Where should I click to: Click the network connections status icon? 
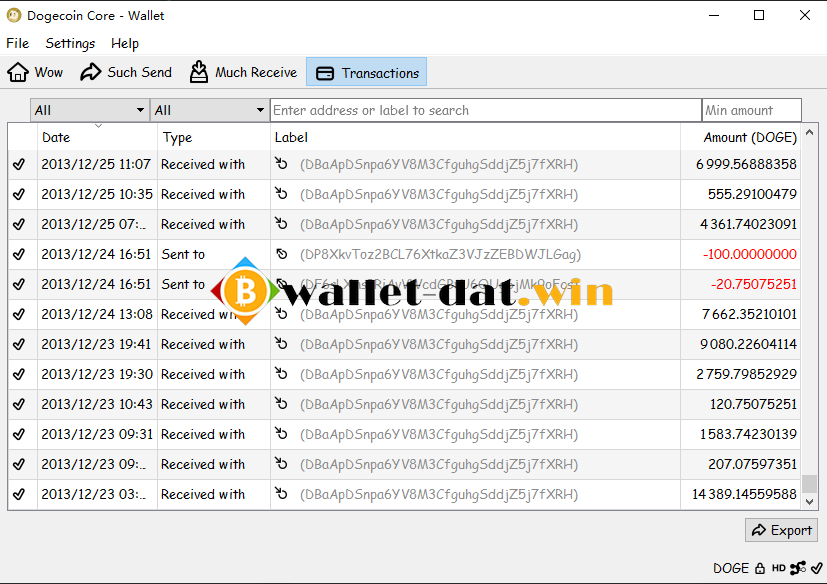(x=798, y=568)
